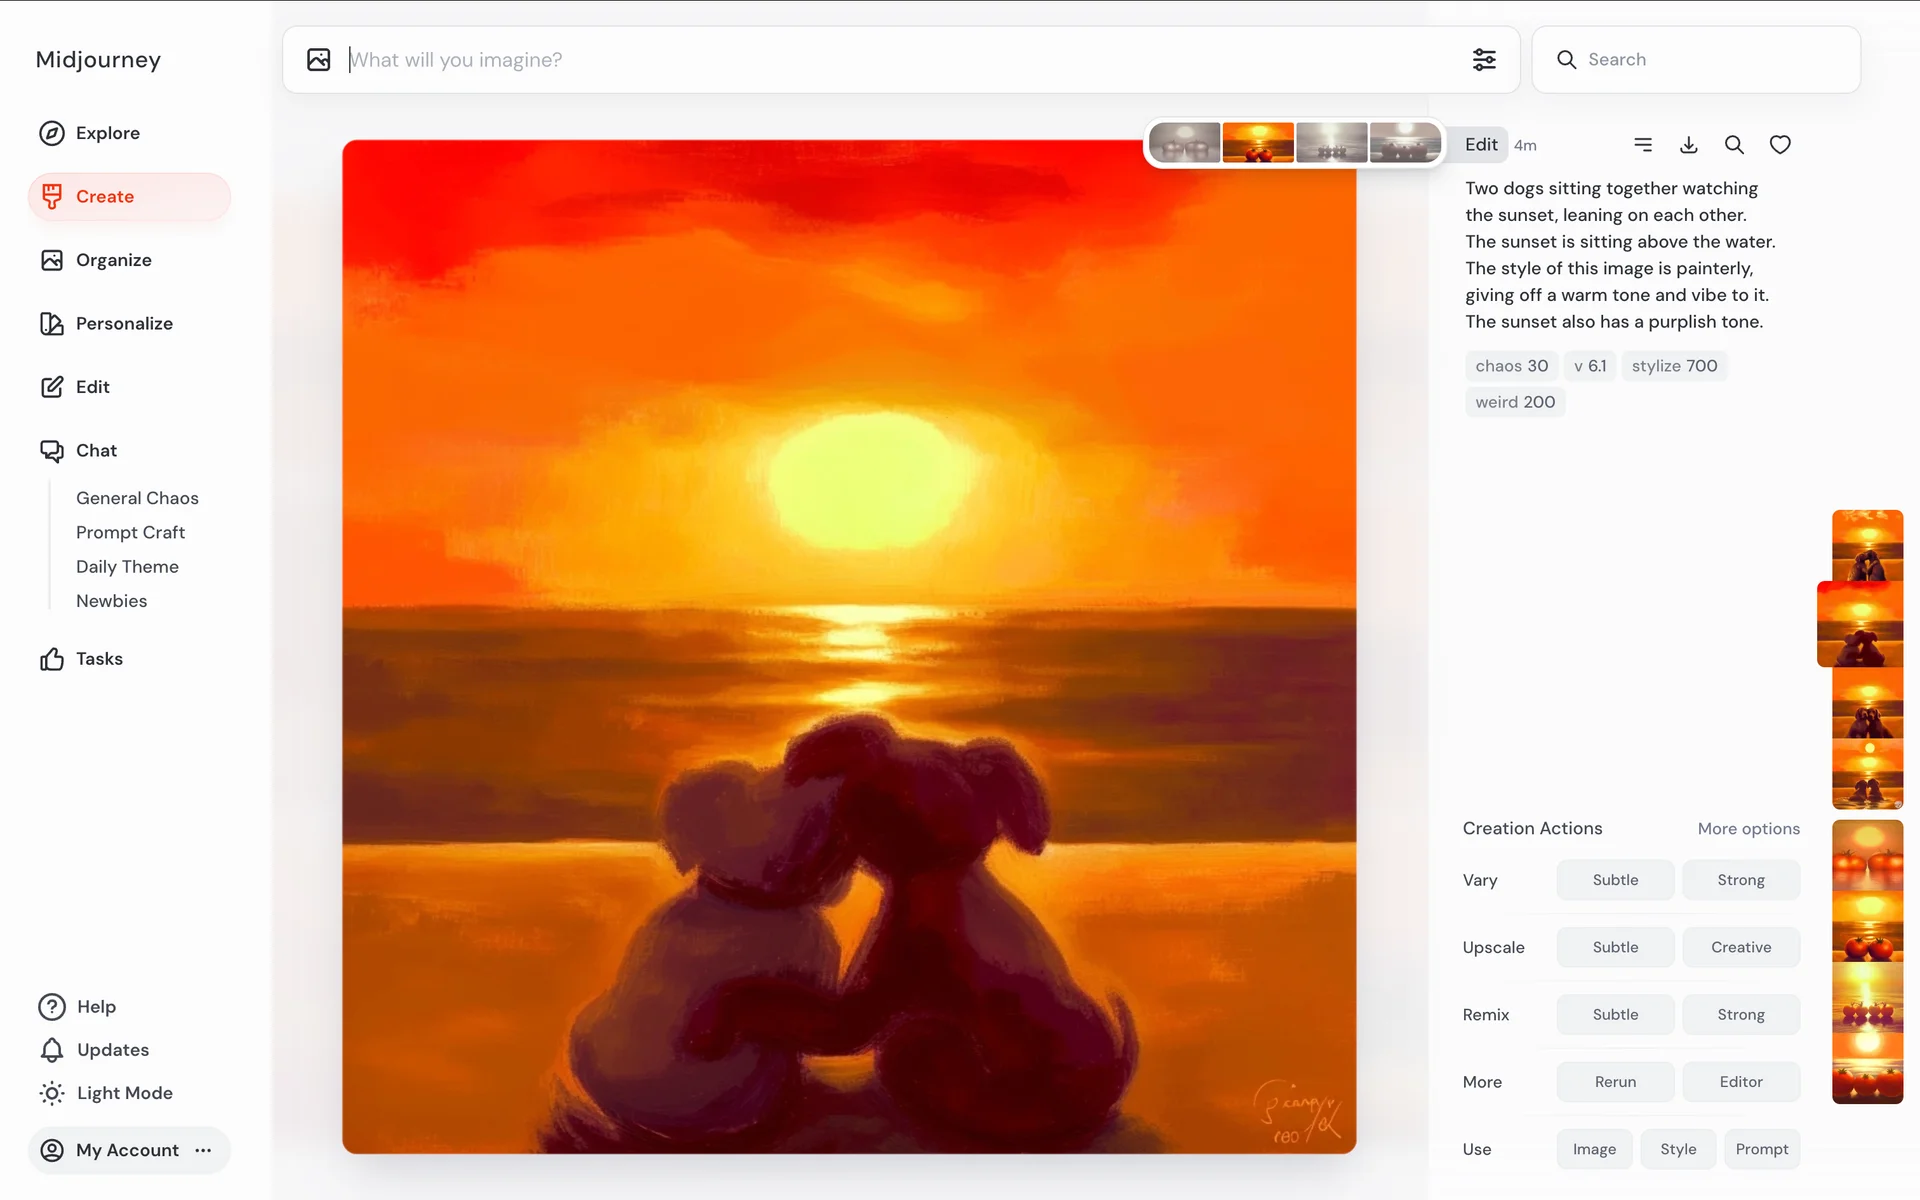The height and width of the screenshot is (1200, 1920).
Task: Open the Prompt Craft chat room
Action: 130,532
